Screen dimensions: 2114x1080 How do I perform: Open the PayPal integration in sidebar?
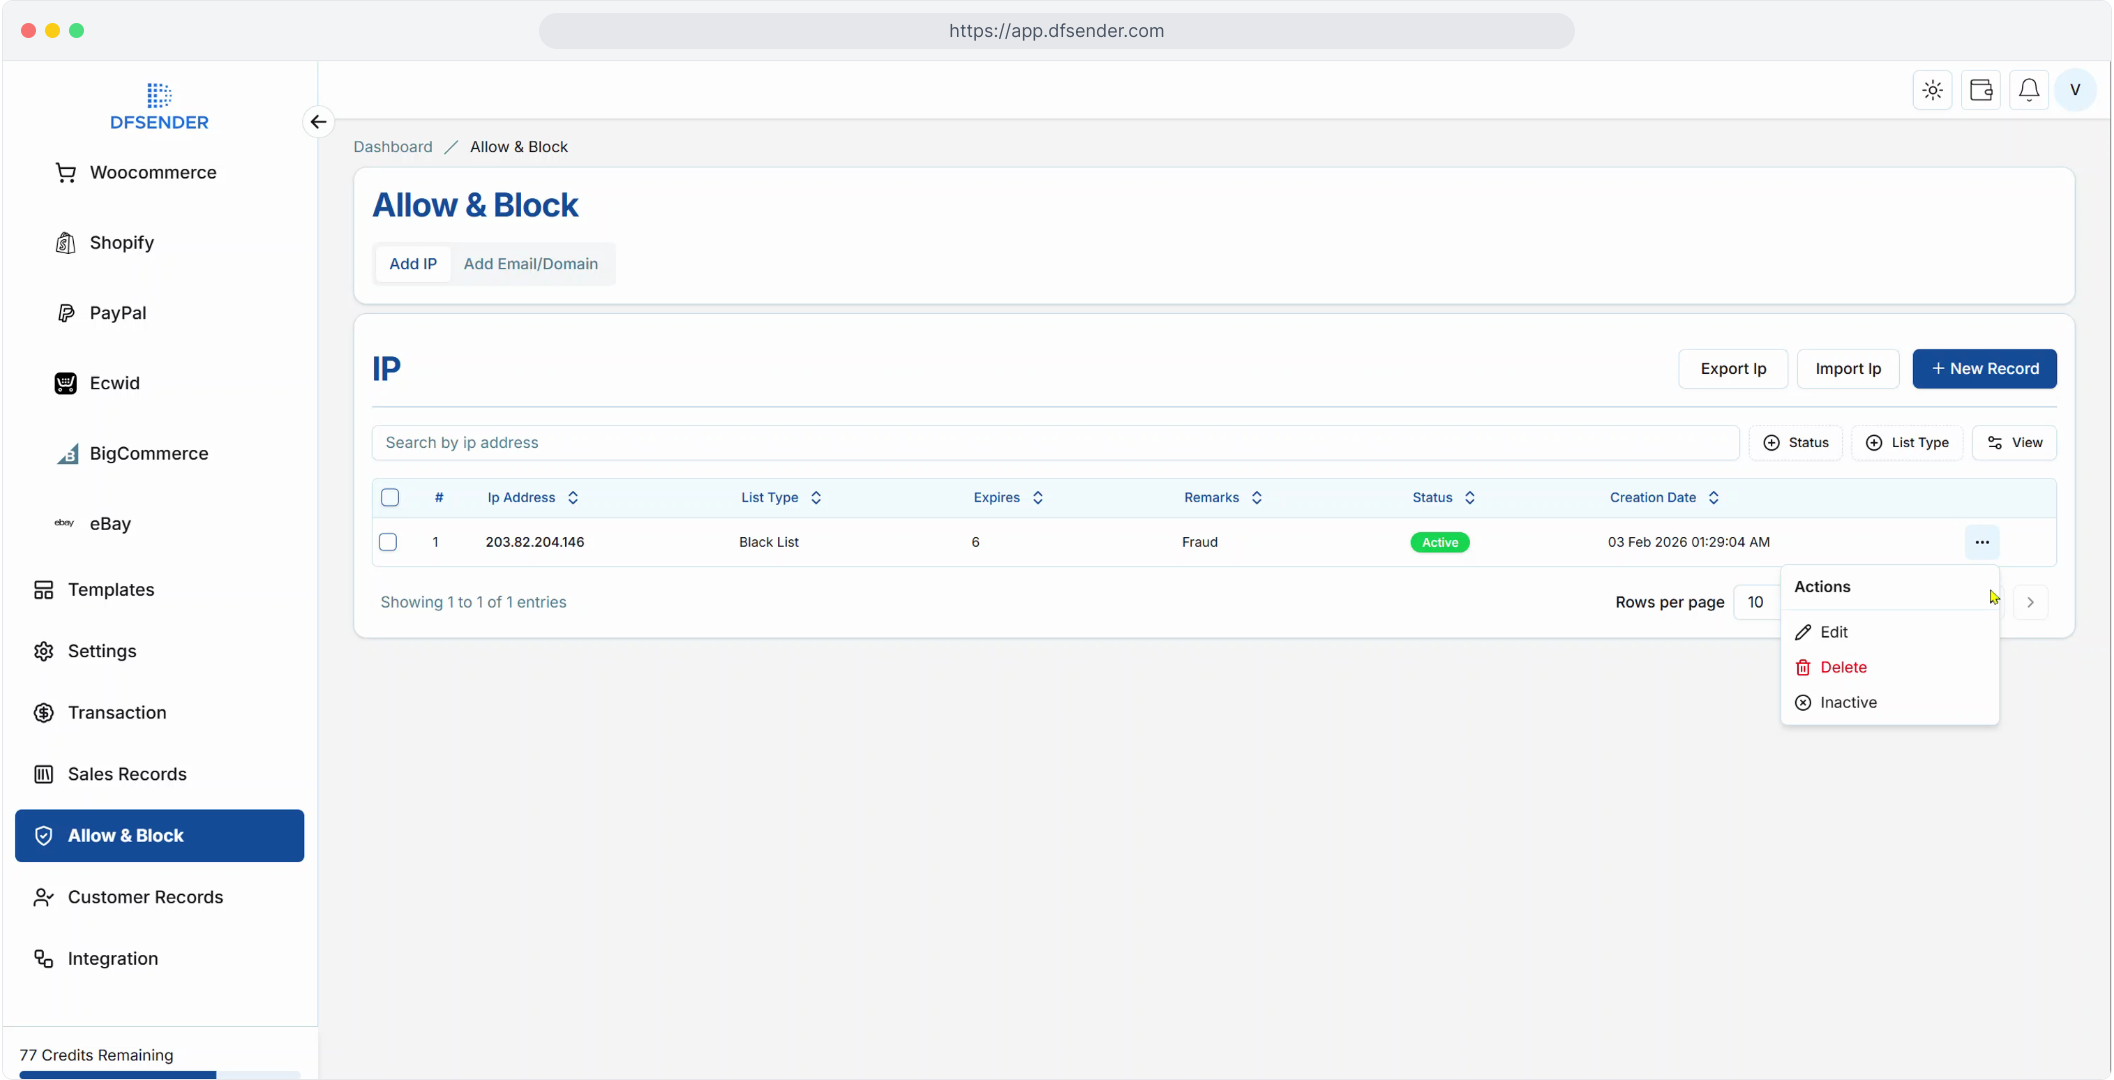(x=117, y=313)
